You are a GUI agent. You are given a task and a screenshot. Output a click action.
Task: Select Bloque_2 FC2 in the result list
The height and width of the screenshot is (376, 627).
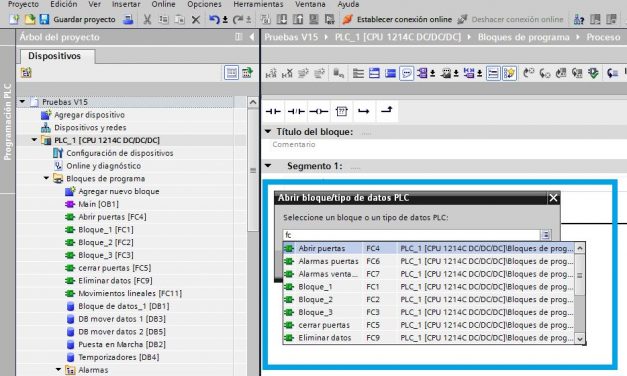click(428, 300)
